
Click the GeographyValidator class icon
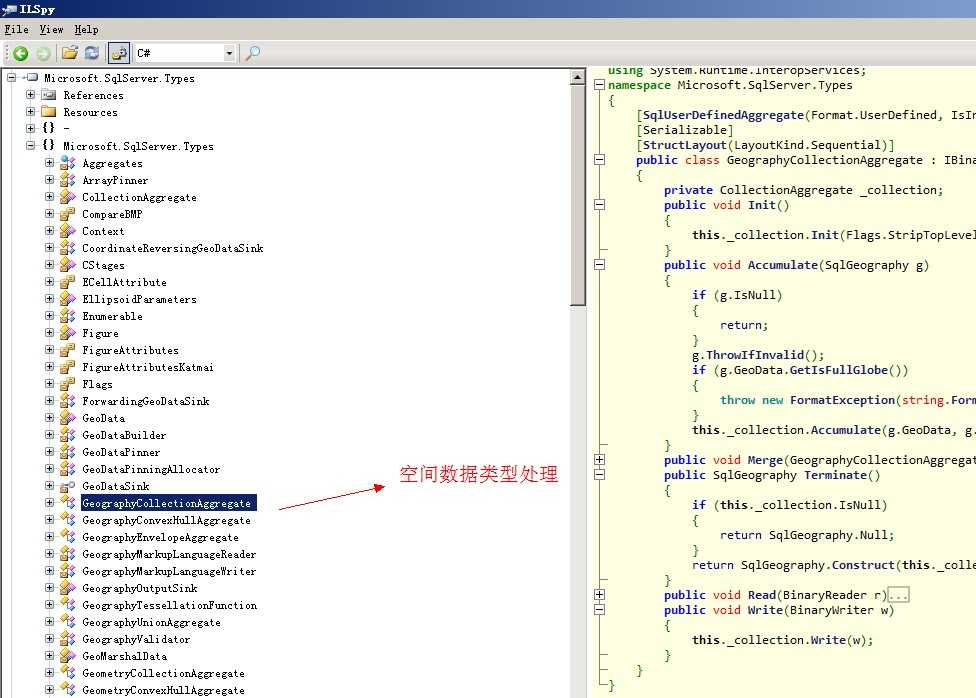[x=67, y=639]
